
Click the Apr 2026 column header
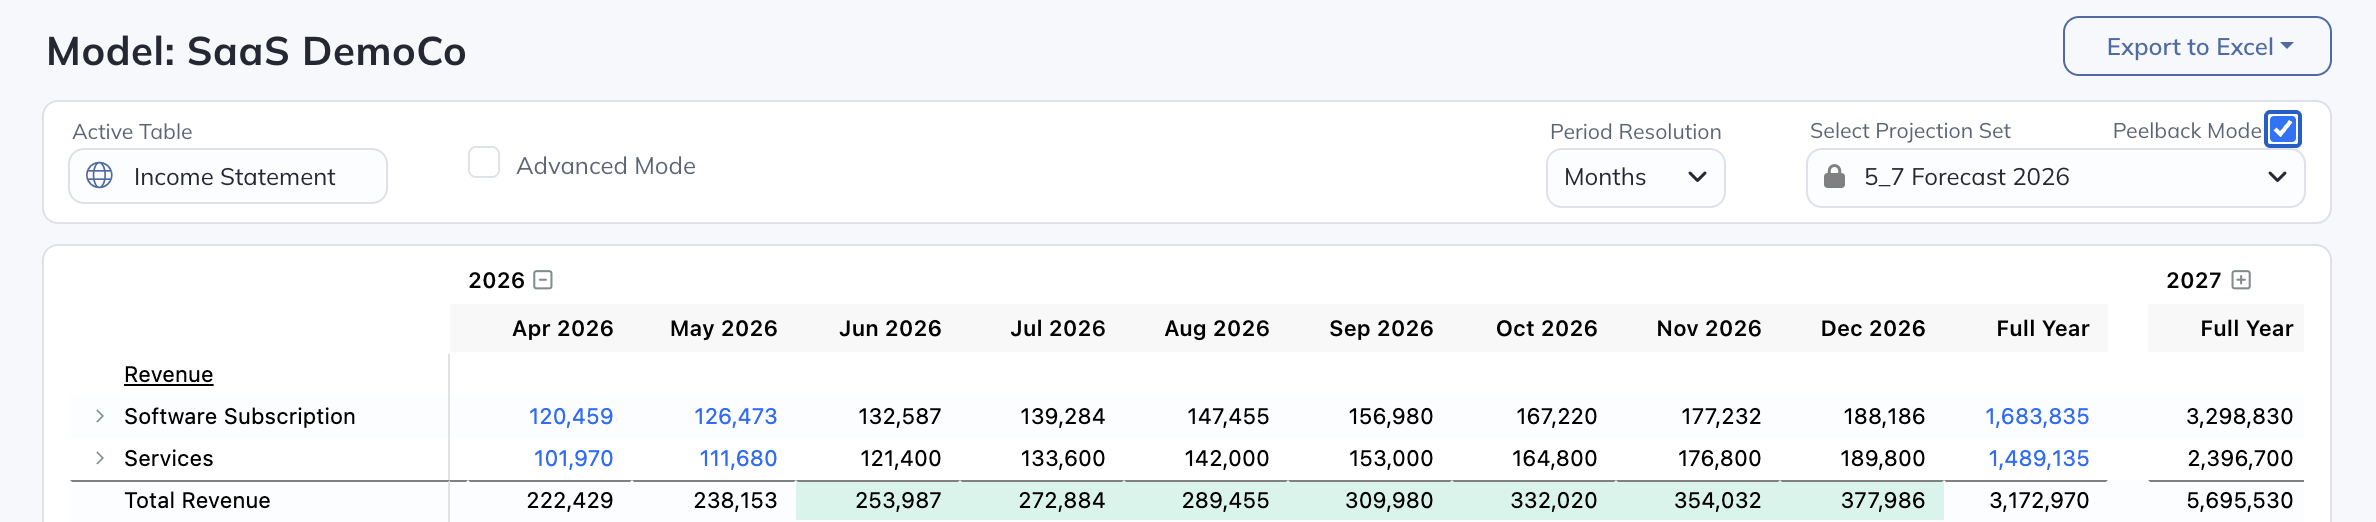(563, 328)
